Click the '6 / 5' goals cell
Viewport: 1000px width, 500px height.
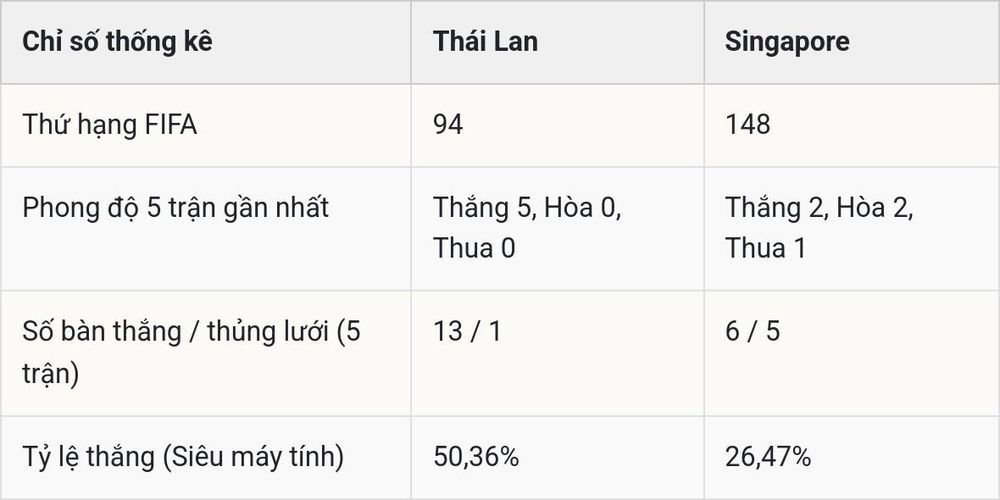coord(752,332)
